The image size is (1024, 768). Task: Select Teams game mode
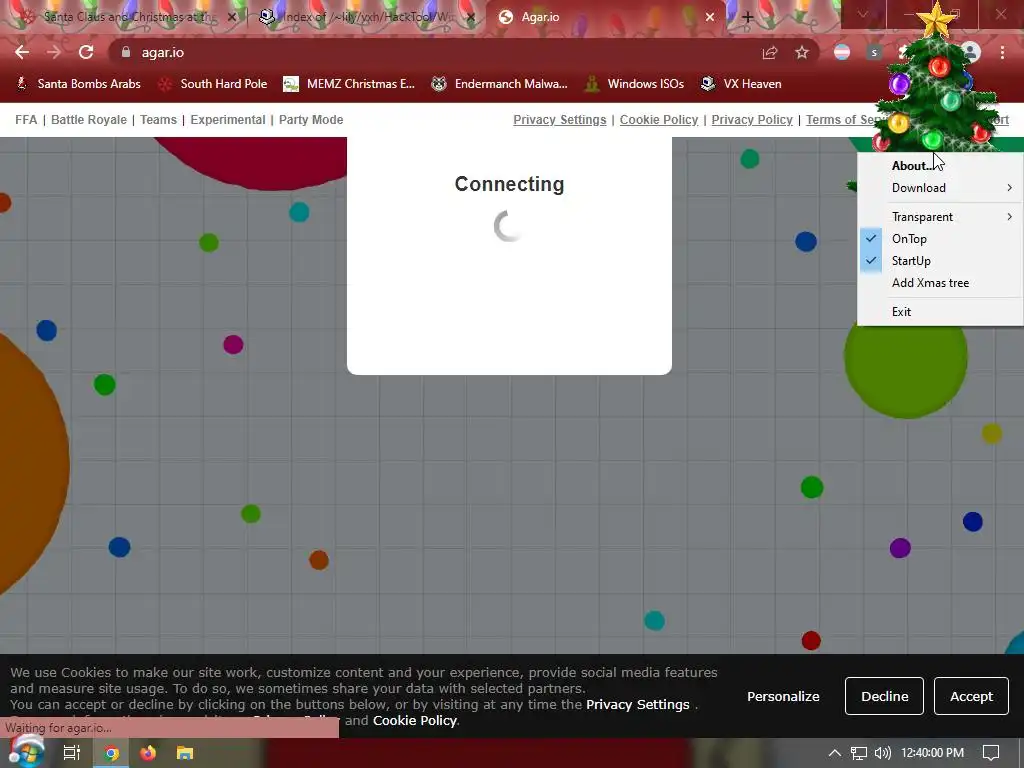pyautogui.click(x=159, y=120)
